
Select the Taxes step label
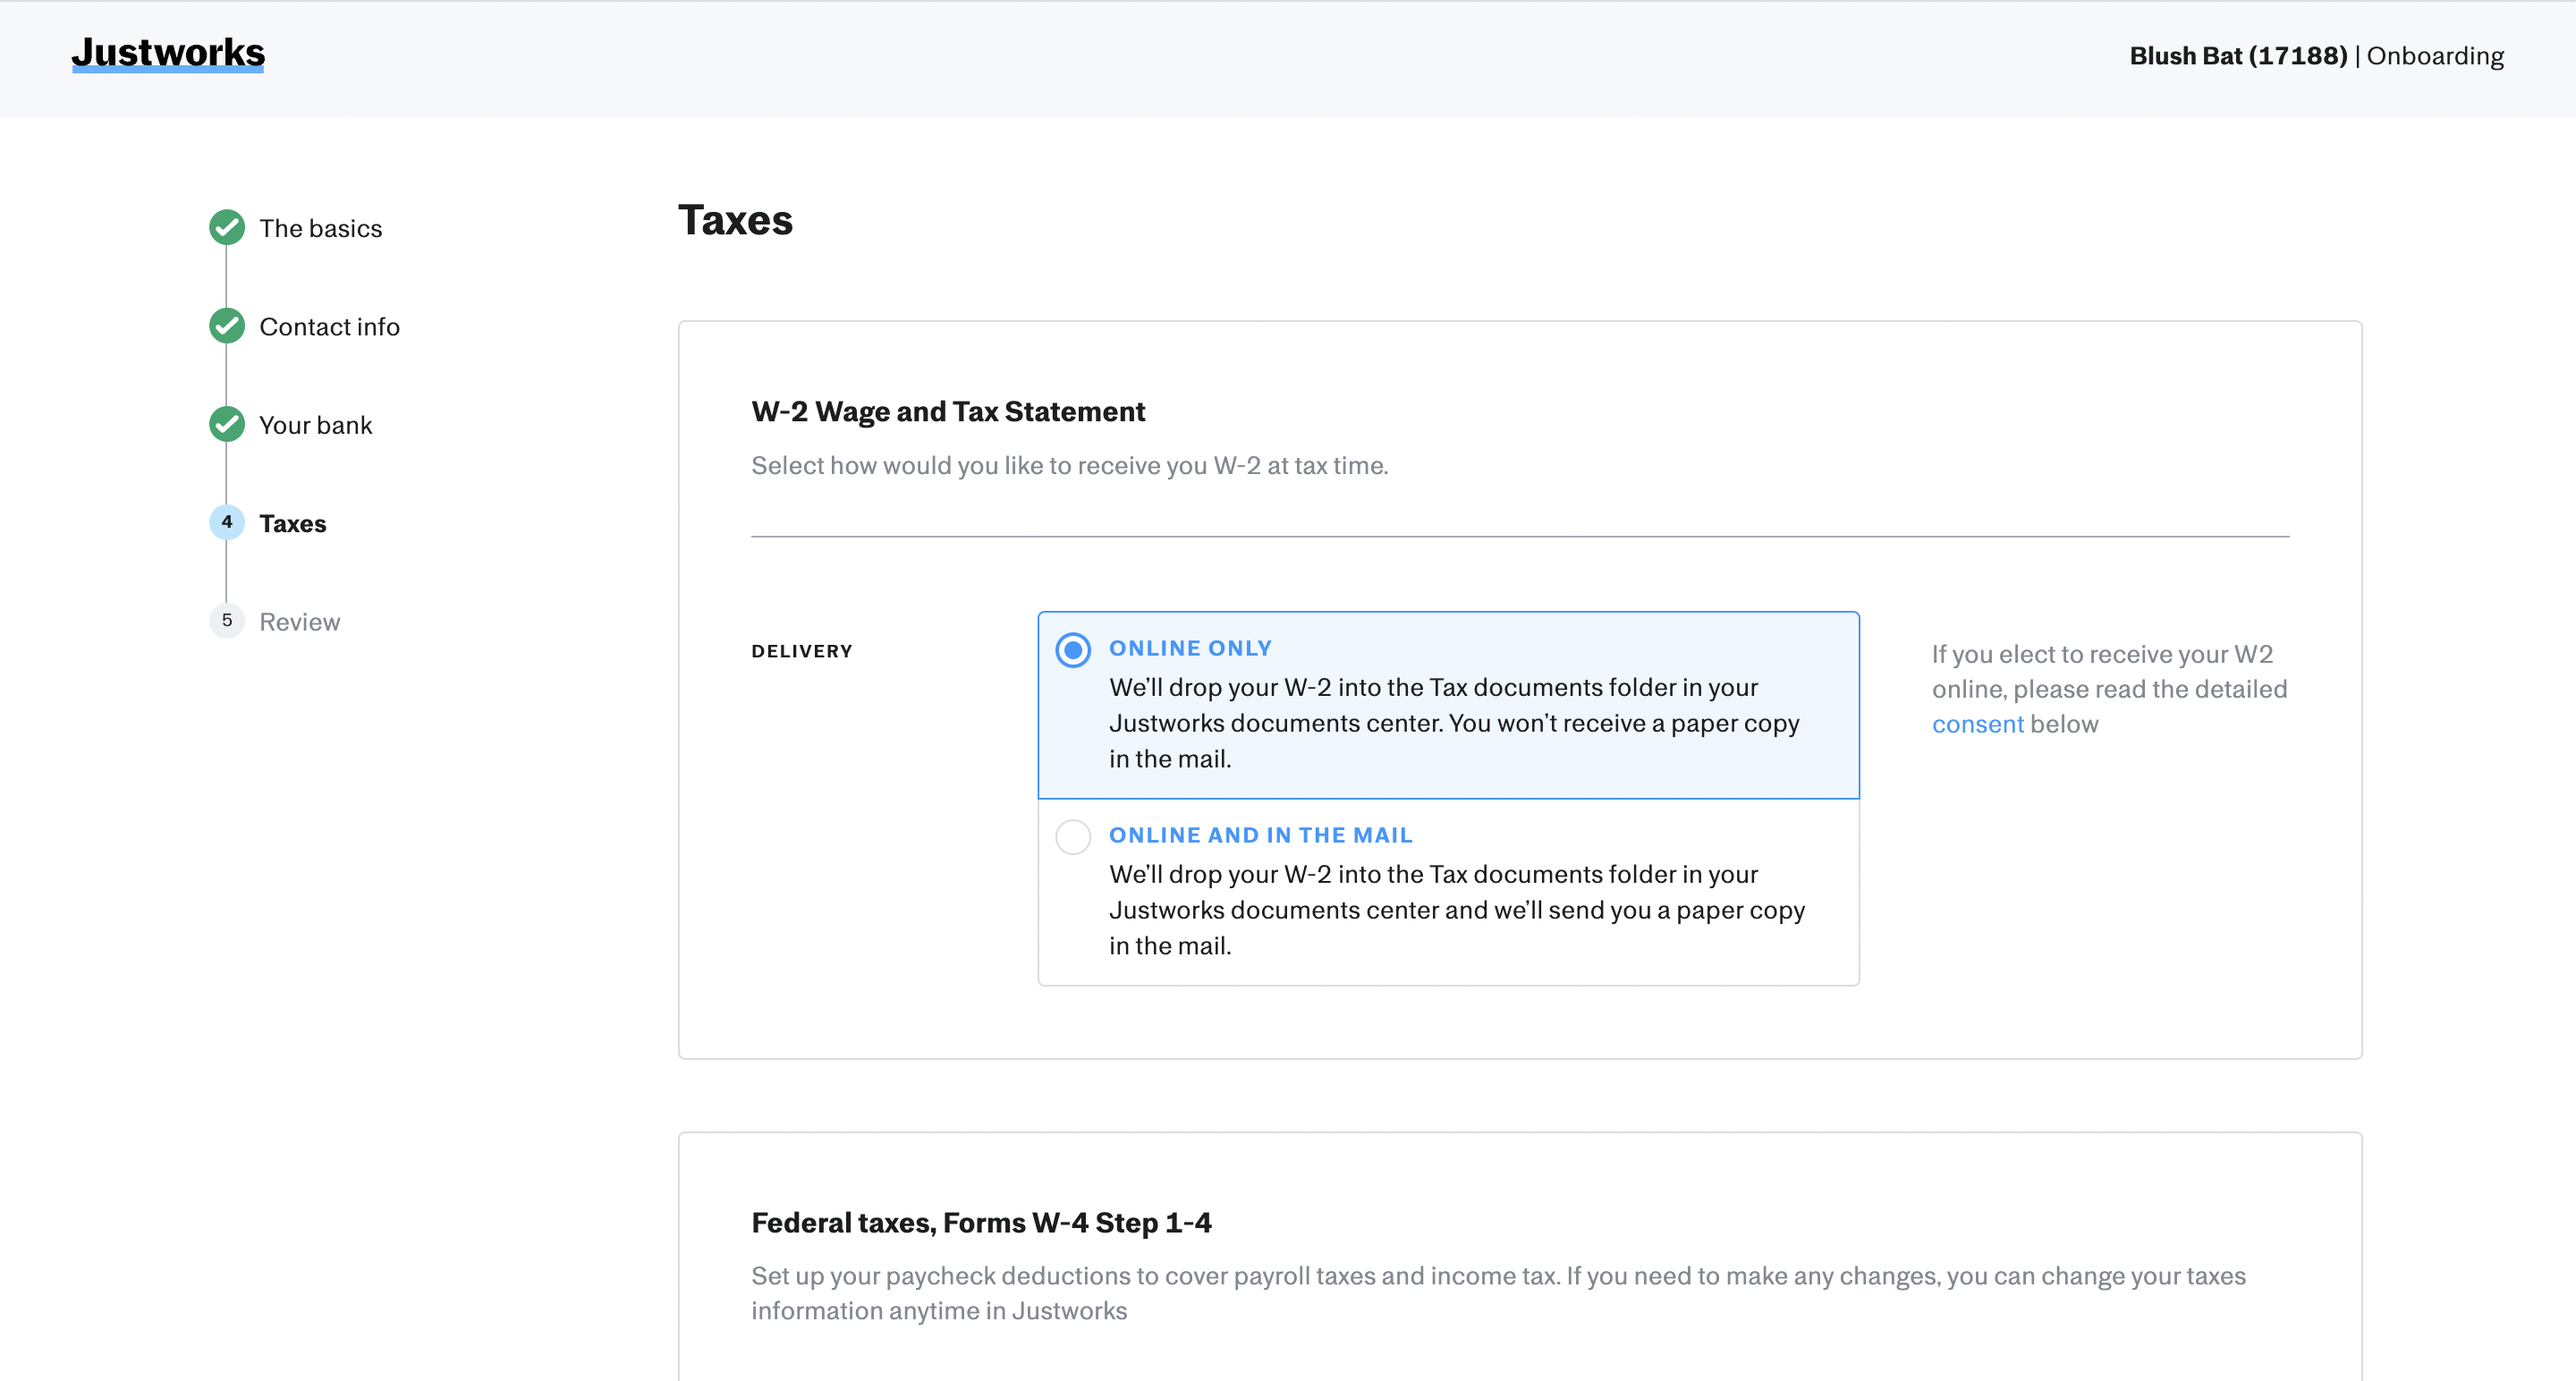point(292,524)
